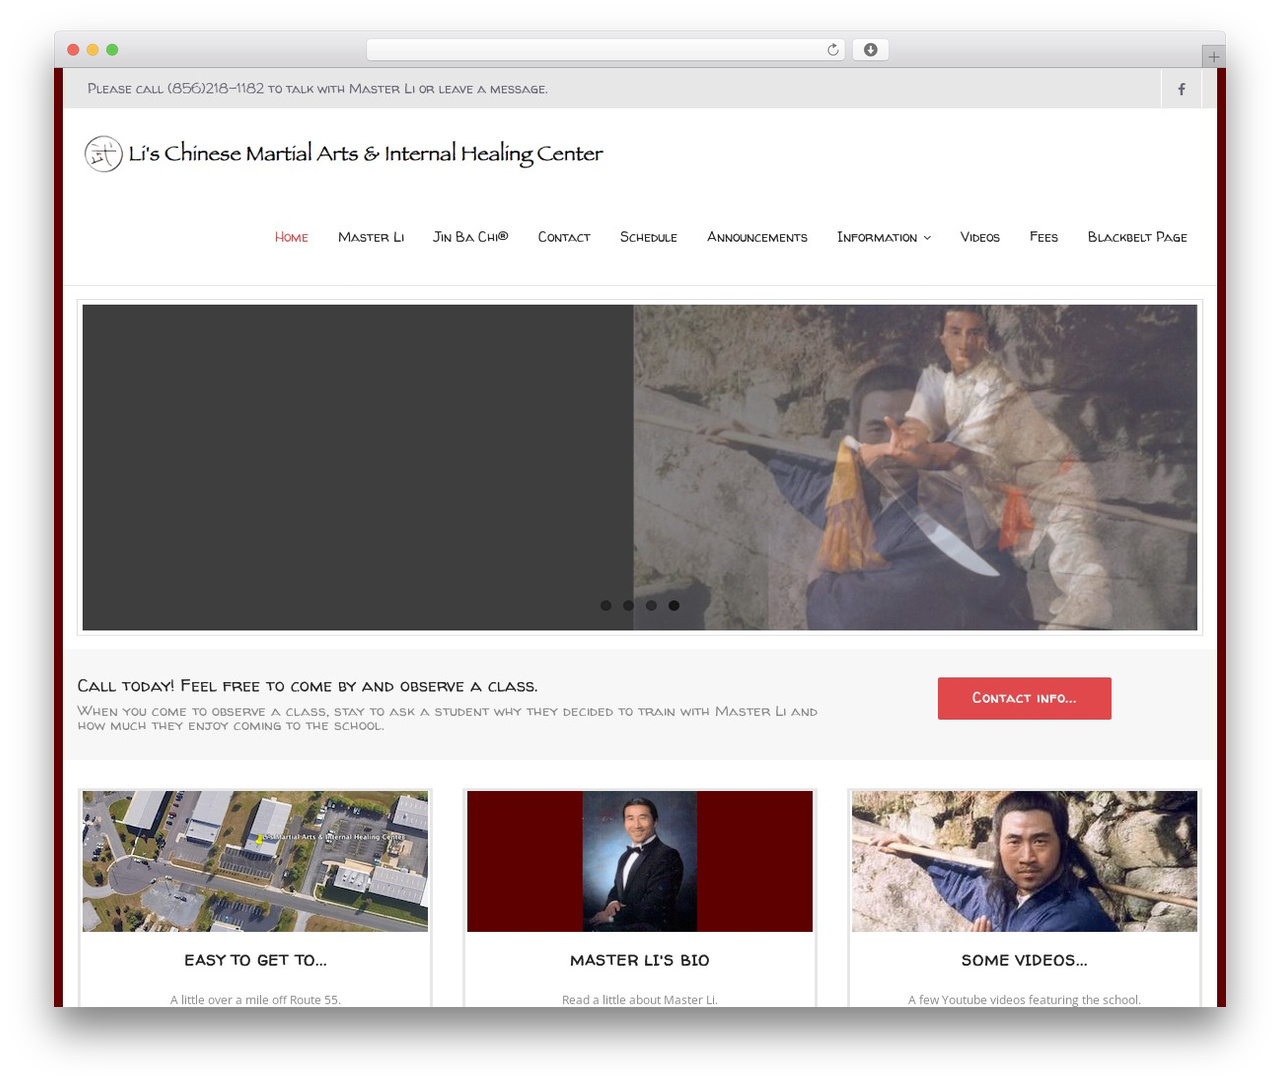Click the aerial map thumbnail
Viewport: 1280px width, 1084px height.
(x=255, y=861)
